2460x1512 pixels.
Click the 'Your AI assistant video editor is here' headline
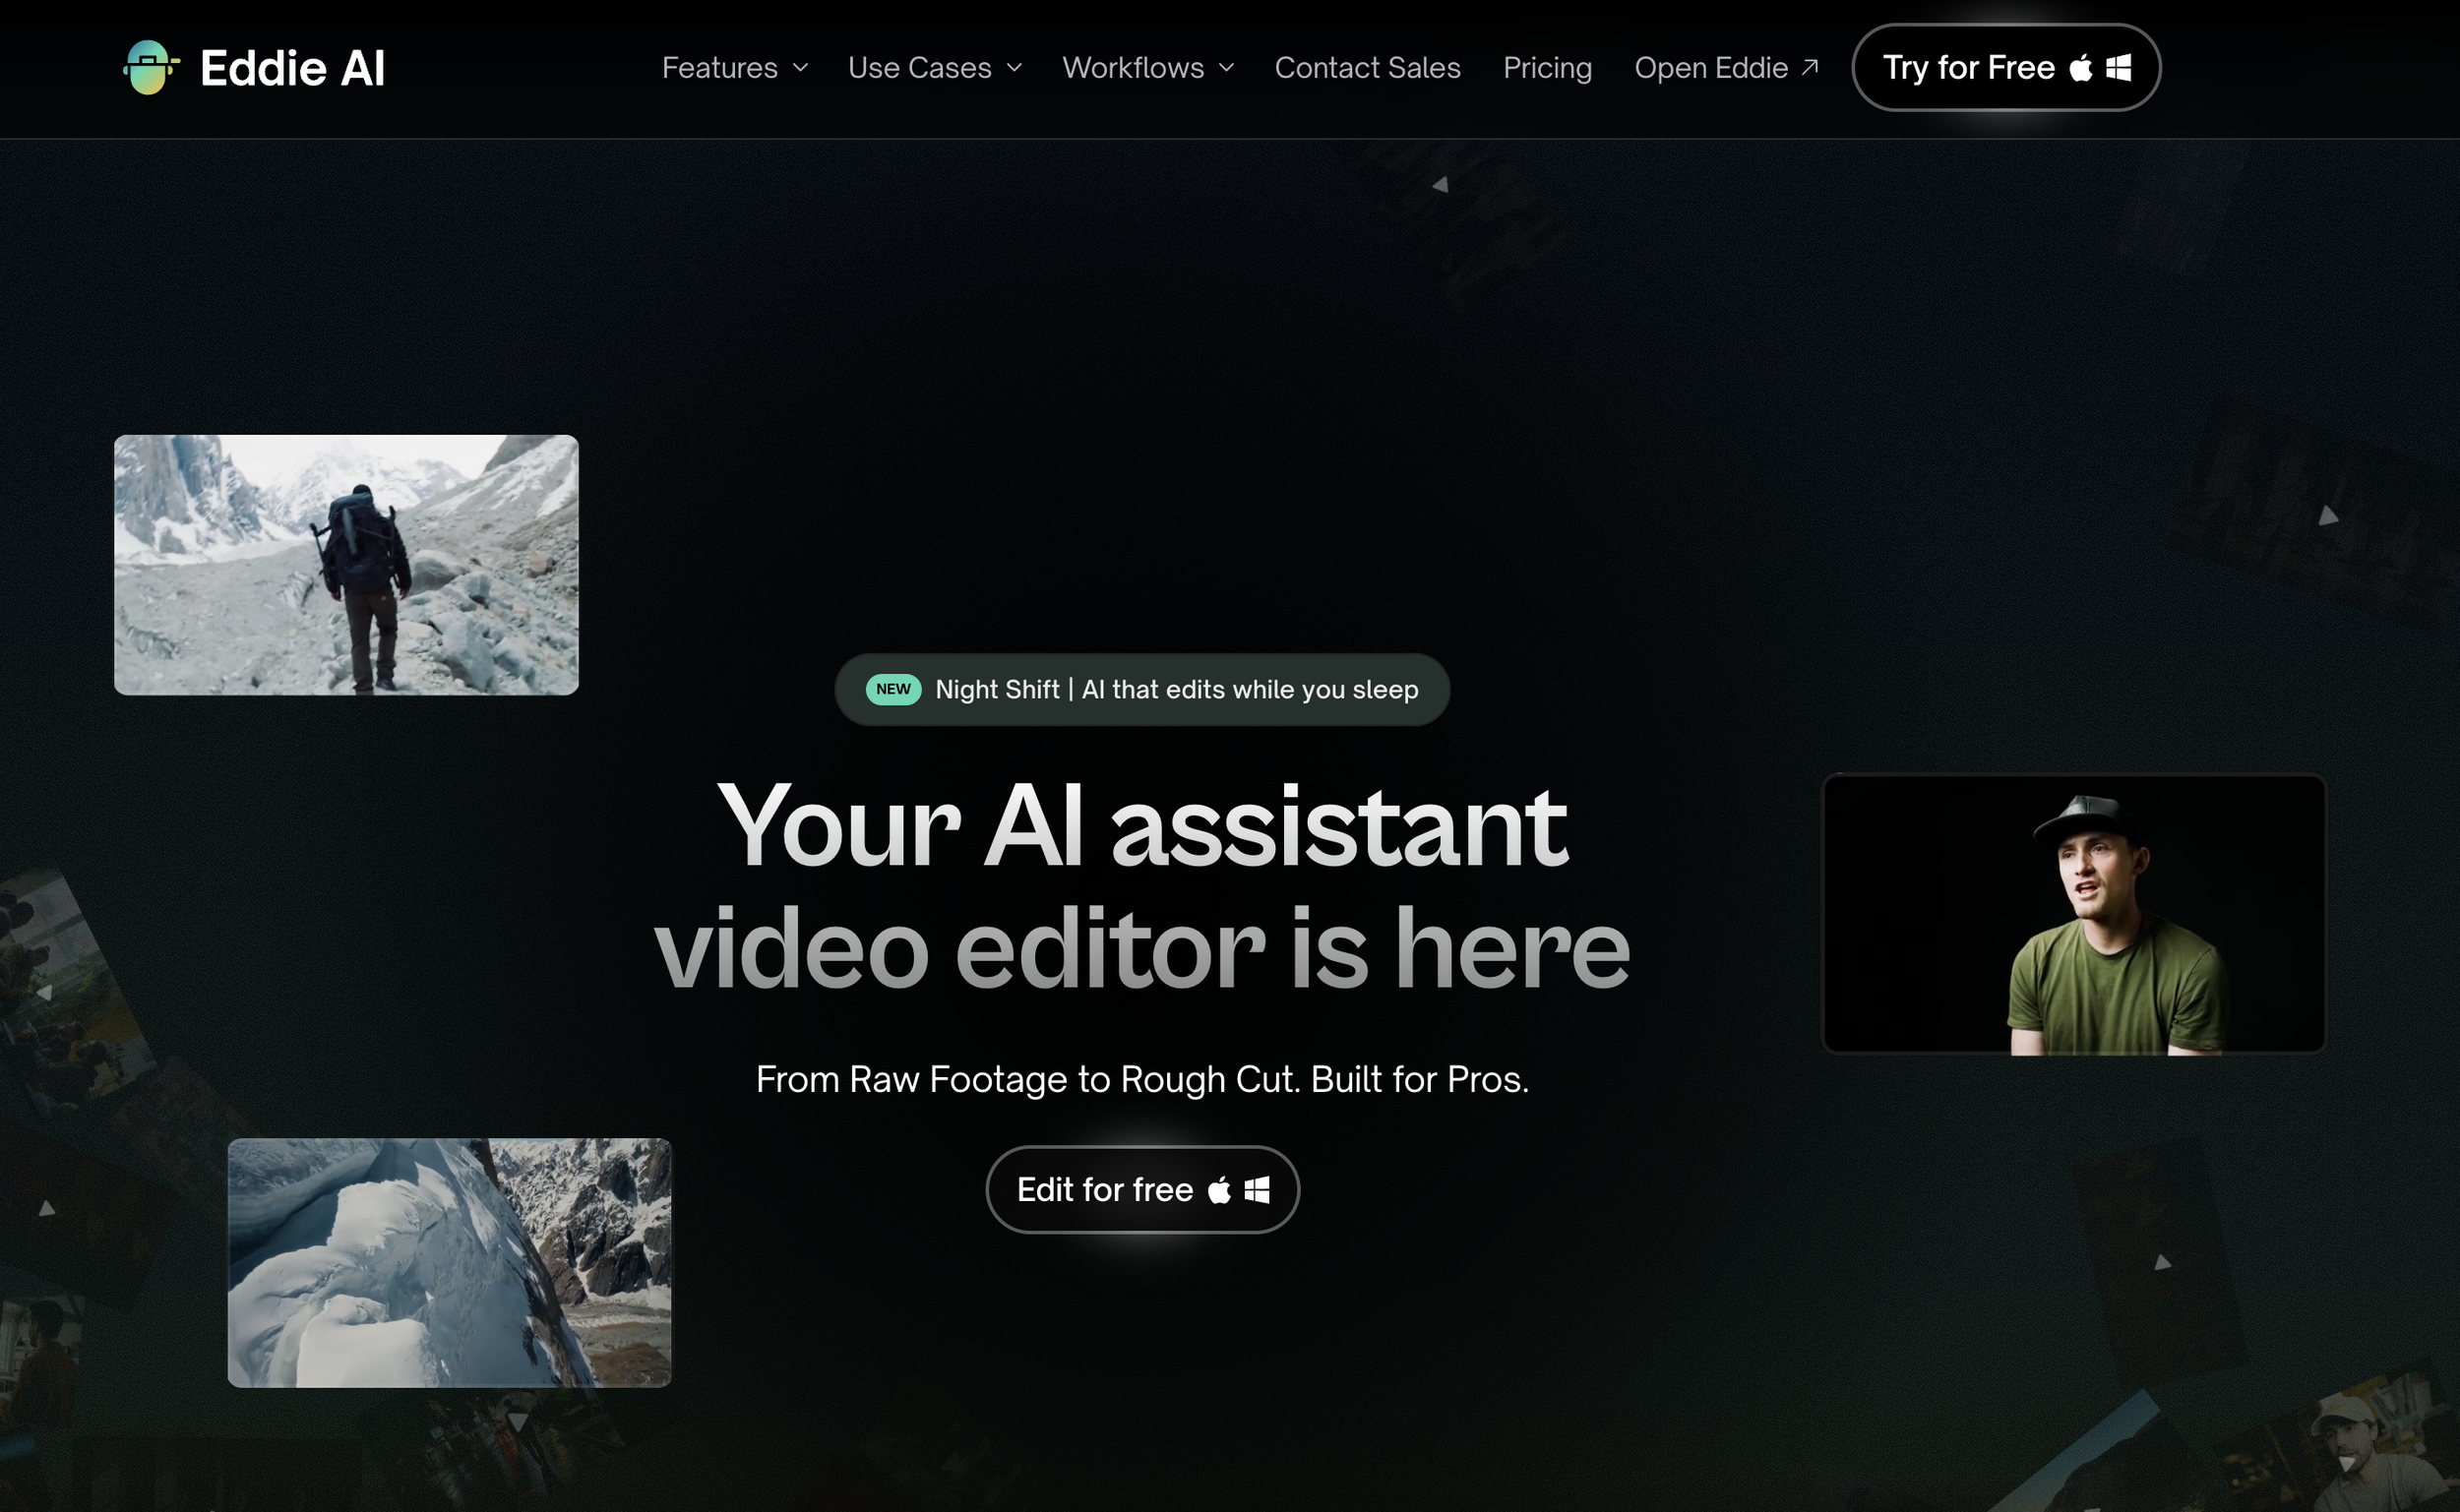tap(1142, 886)
